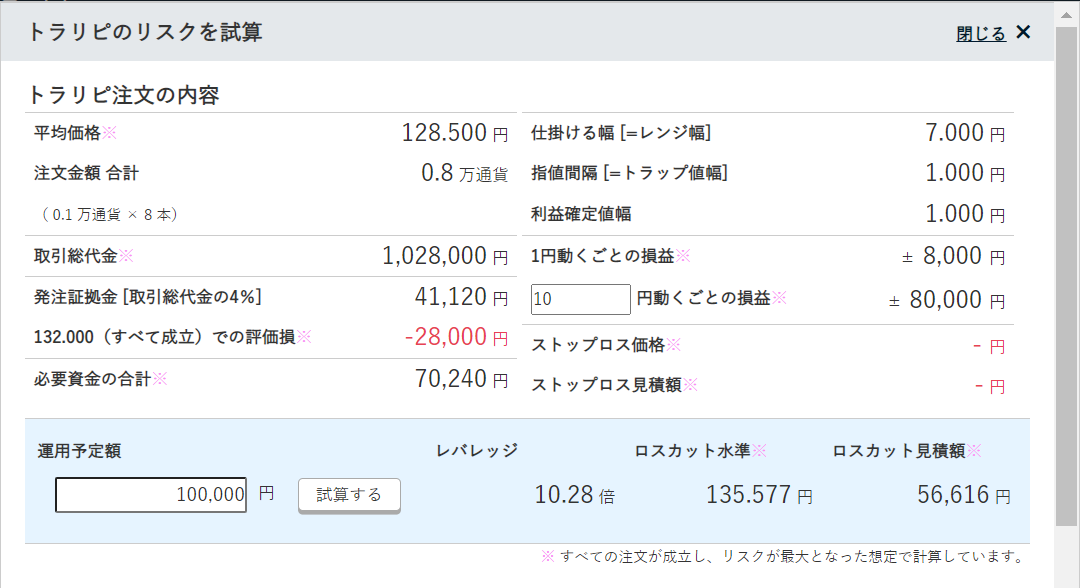Click the ※ mark after 132.000 での評価損

pos(304,337)
